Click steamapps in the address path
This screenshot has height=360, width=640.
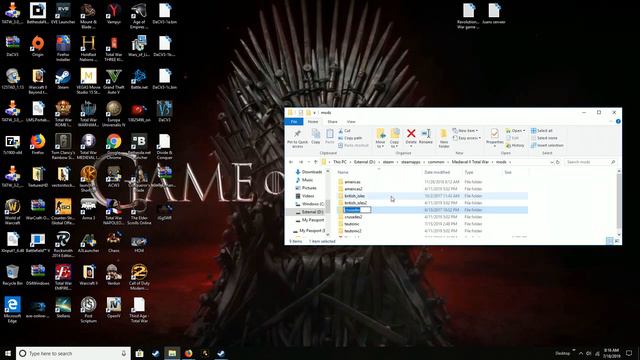coord(411,162)
